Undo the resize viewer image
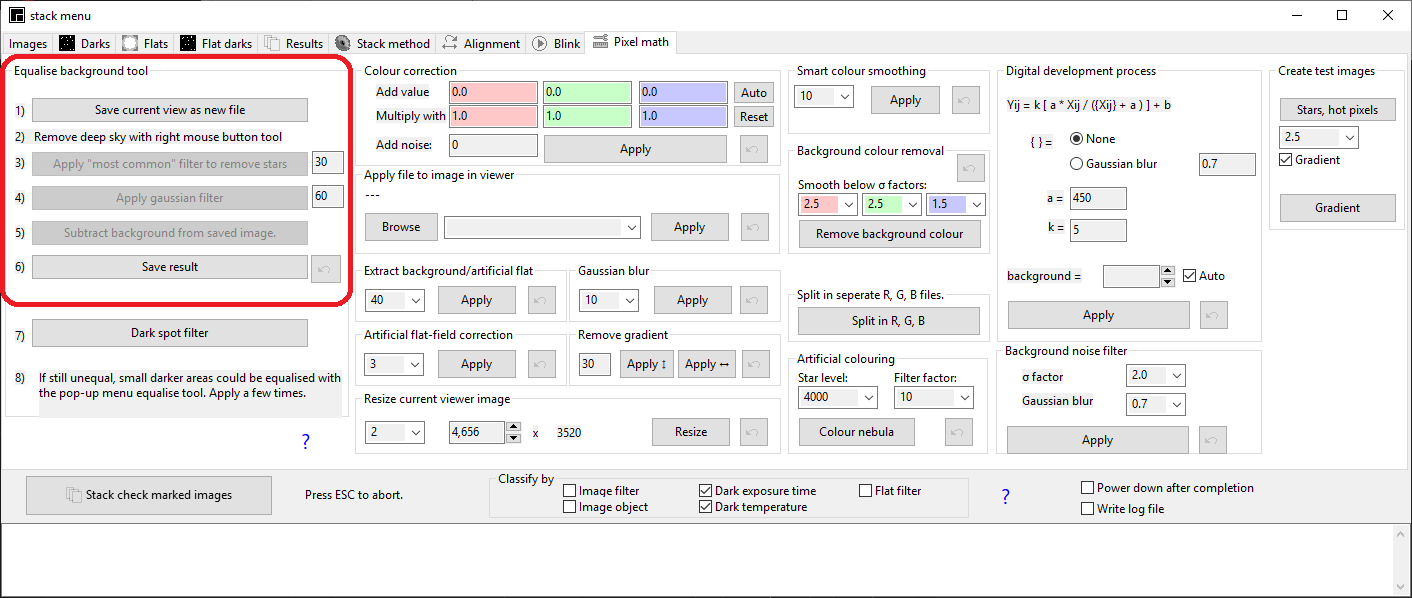Screen dimensions: 1412x598 click(x=755, y=432)
